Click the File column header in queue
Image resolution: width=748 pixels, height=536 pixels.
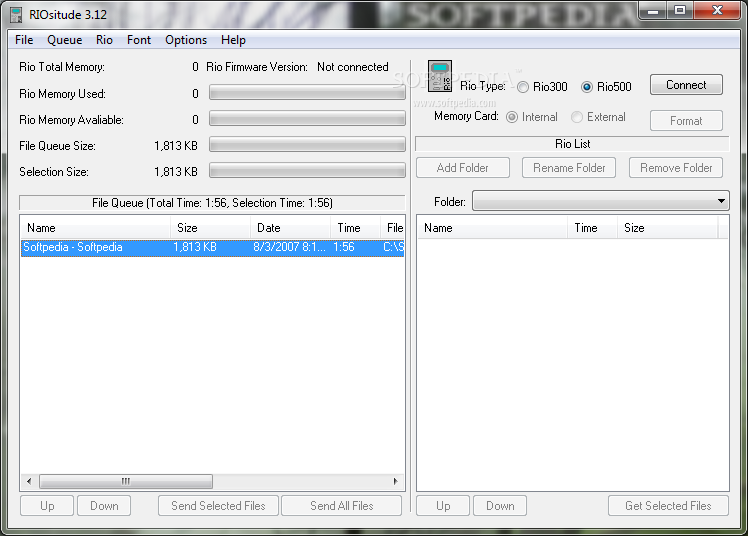(393, 228)
